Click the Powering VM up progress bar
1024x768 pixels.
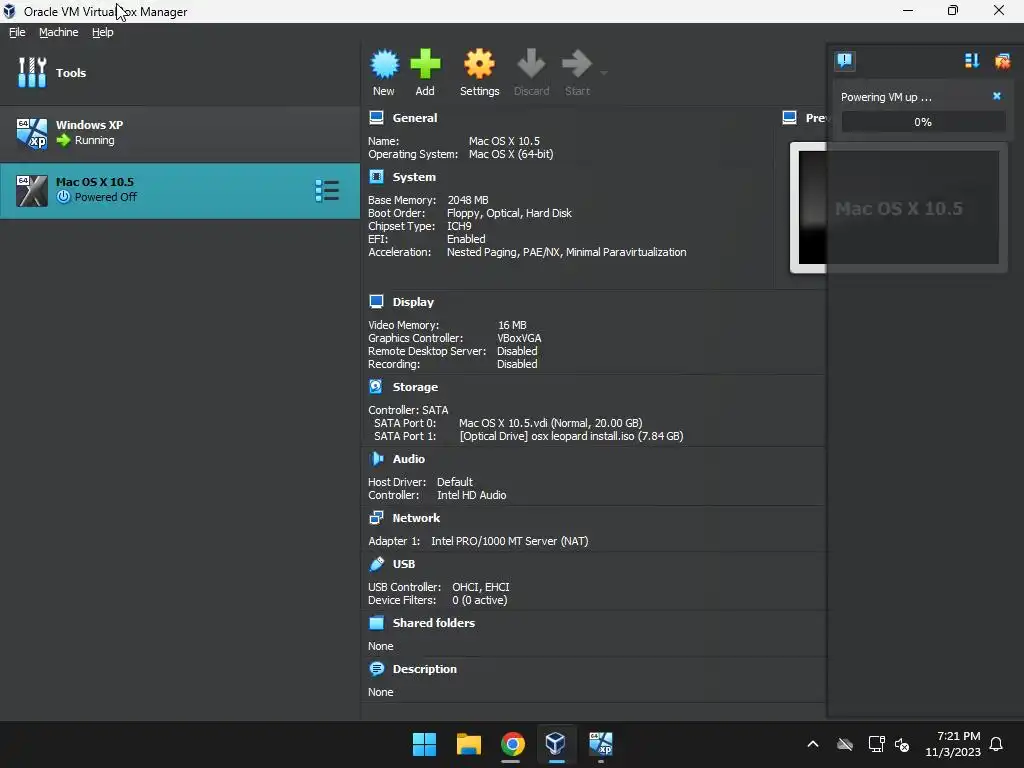(x=923, y=122)
